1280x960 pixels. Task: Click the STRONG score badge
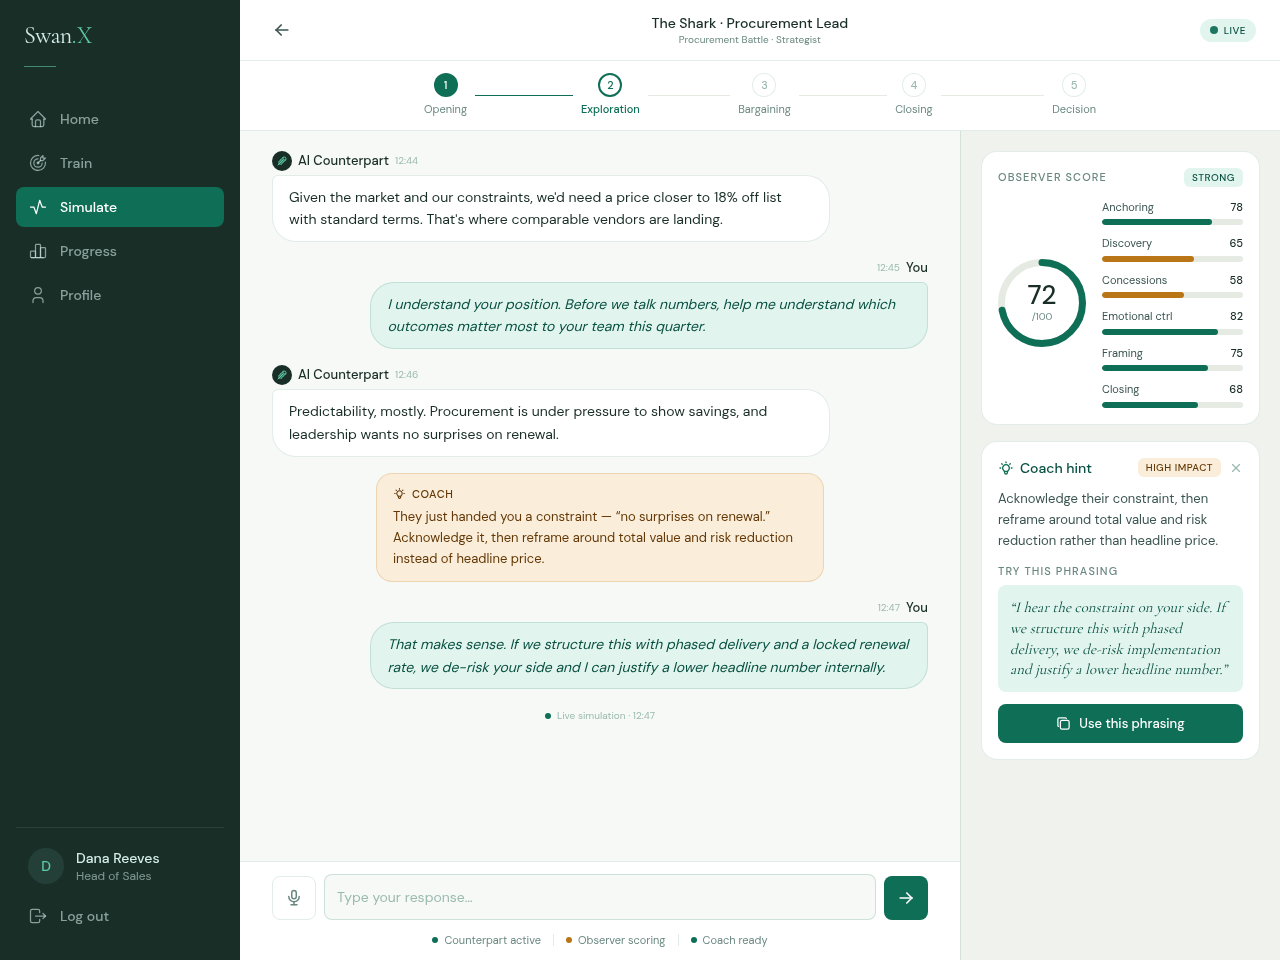click(1213, 177)
